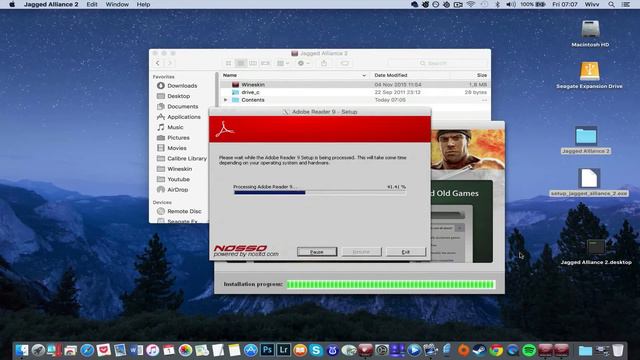Image resolution: width=640 pixels, height=360 pixels.
Task: Expand the Contents folder disclosure triangle
Action: (x=225, y=100)
